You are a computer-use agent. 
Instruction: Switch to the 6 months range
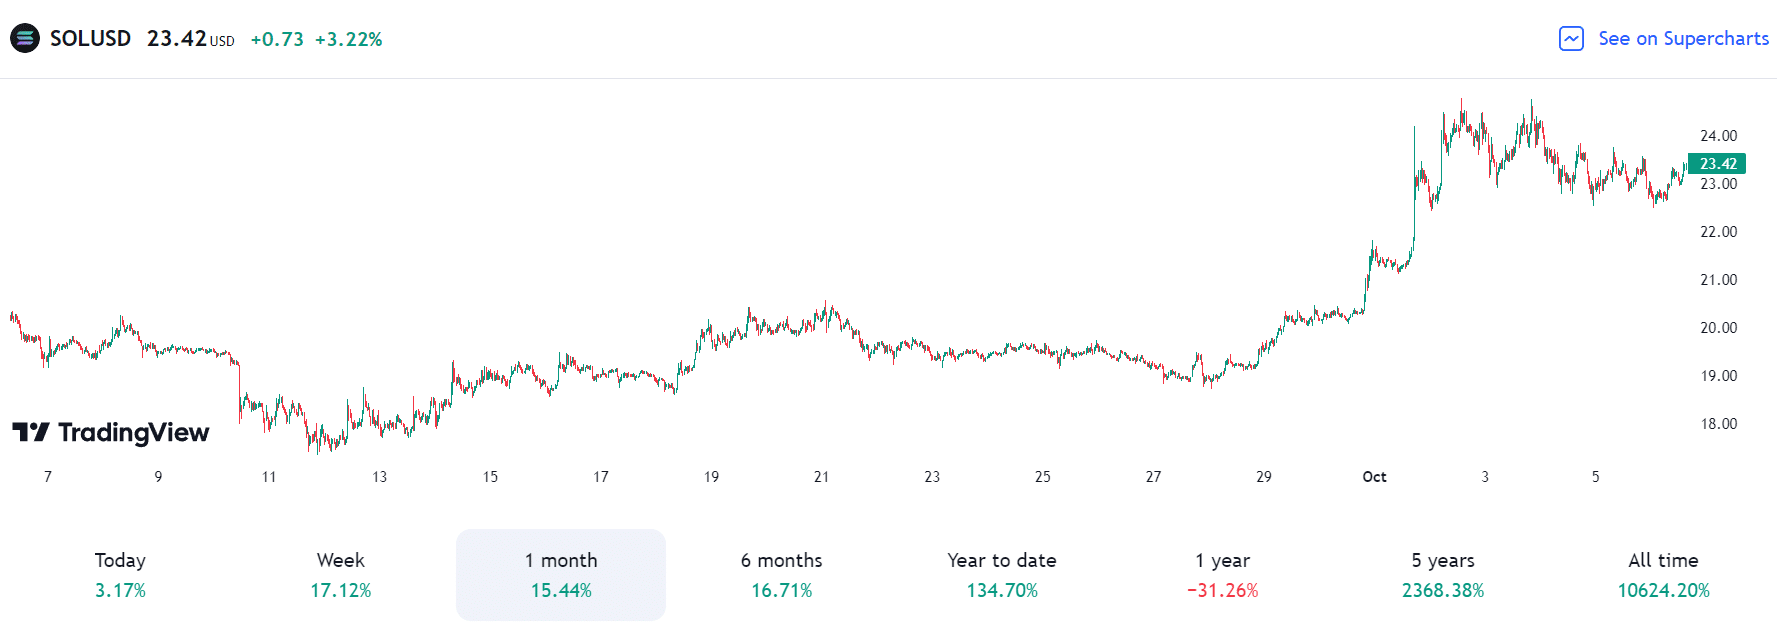pos(782,575)
